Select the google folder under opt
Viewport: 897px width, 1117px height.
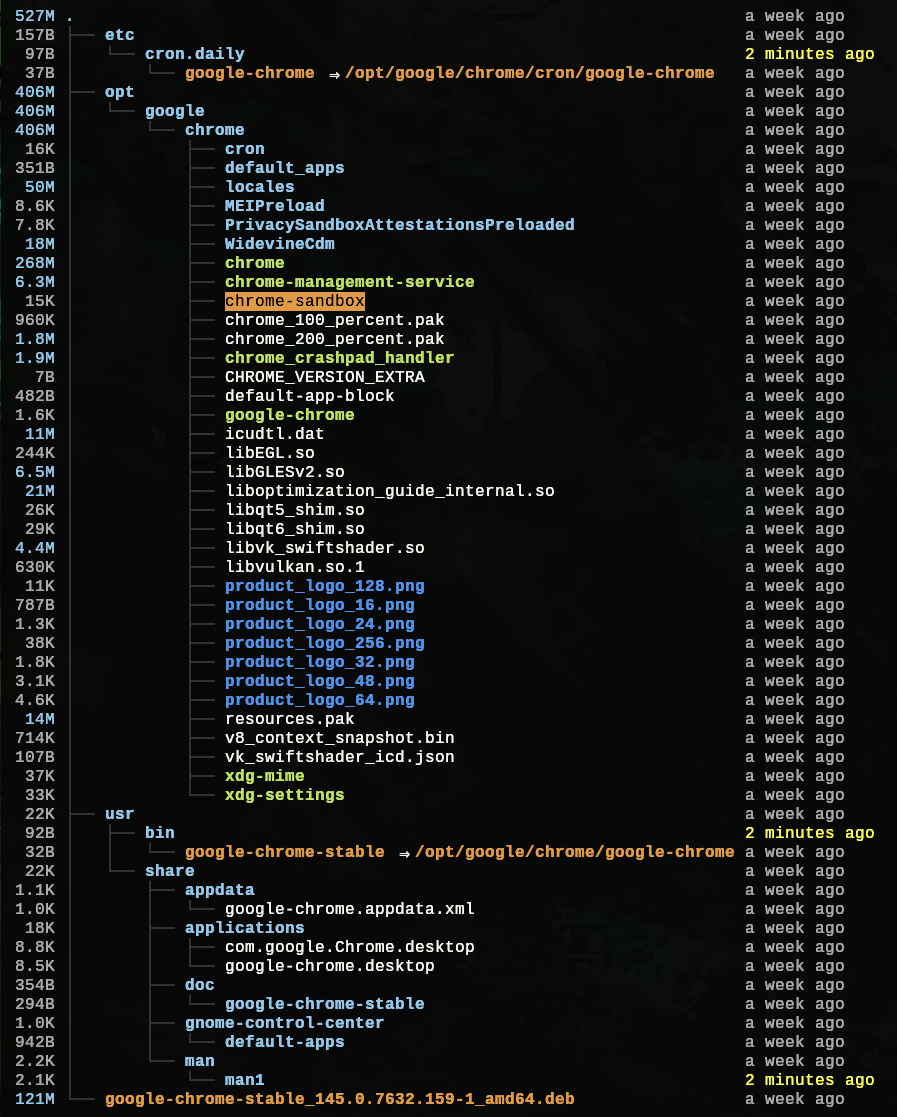(x=175, y=111)
